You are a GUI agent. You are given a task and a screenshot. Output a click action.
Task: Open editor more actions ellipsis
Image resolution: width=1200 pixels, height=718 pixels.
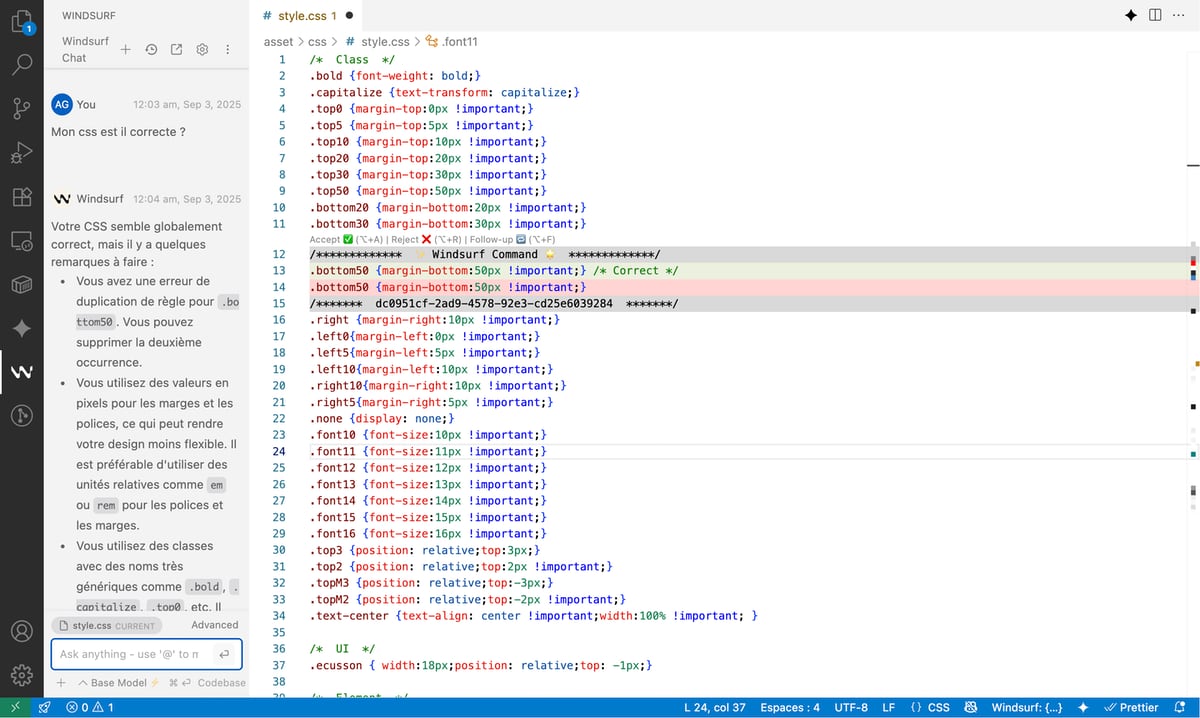click(1178, 15)
